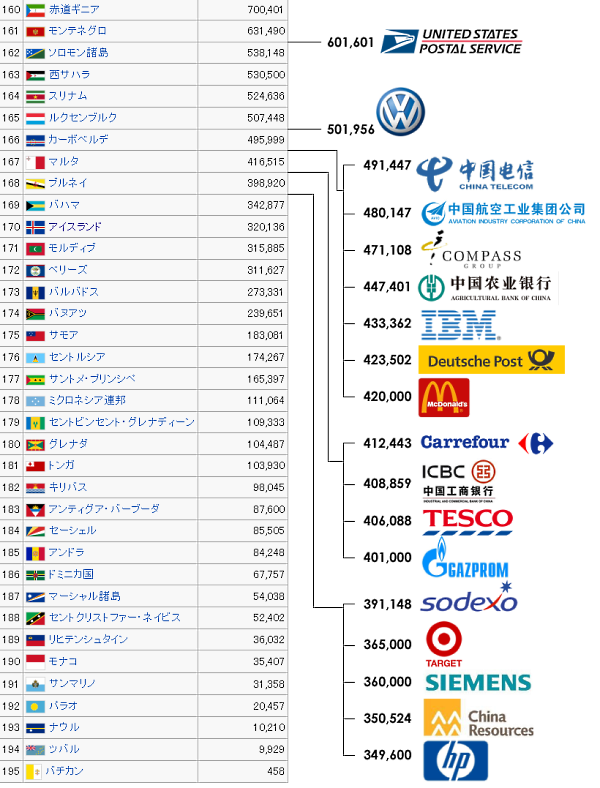The width and height of the screenshot is (600, 788).
Task: Follow the バルバドス link
Action: (73, 292)
